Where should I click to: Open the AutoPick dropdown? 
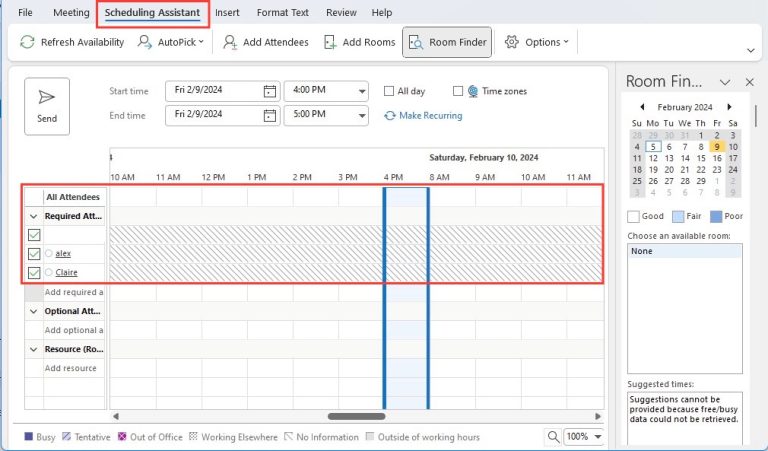170,42
